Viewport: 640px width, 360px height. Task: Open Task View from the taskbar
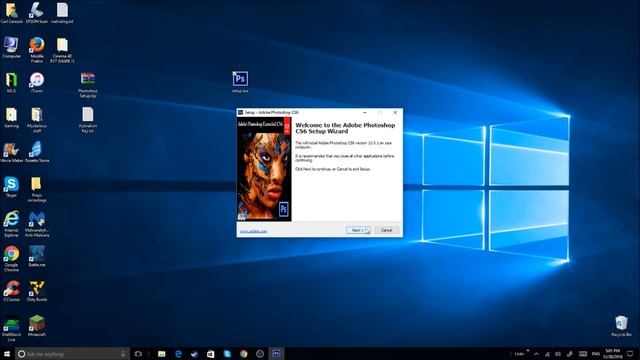(138, 354)
